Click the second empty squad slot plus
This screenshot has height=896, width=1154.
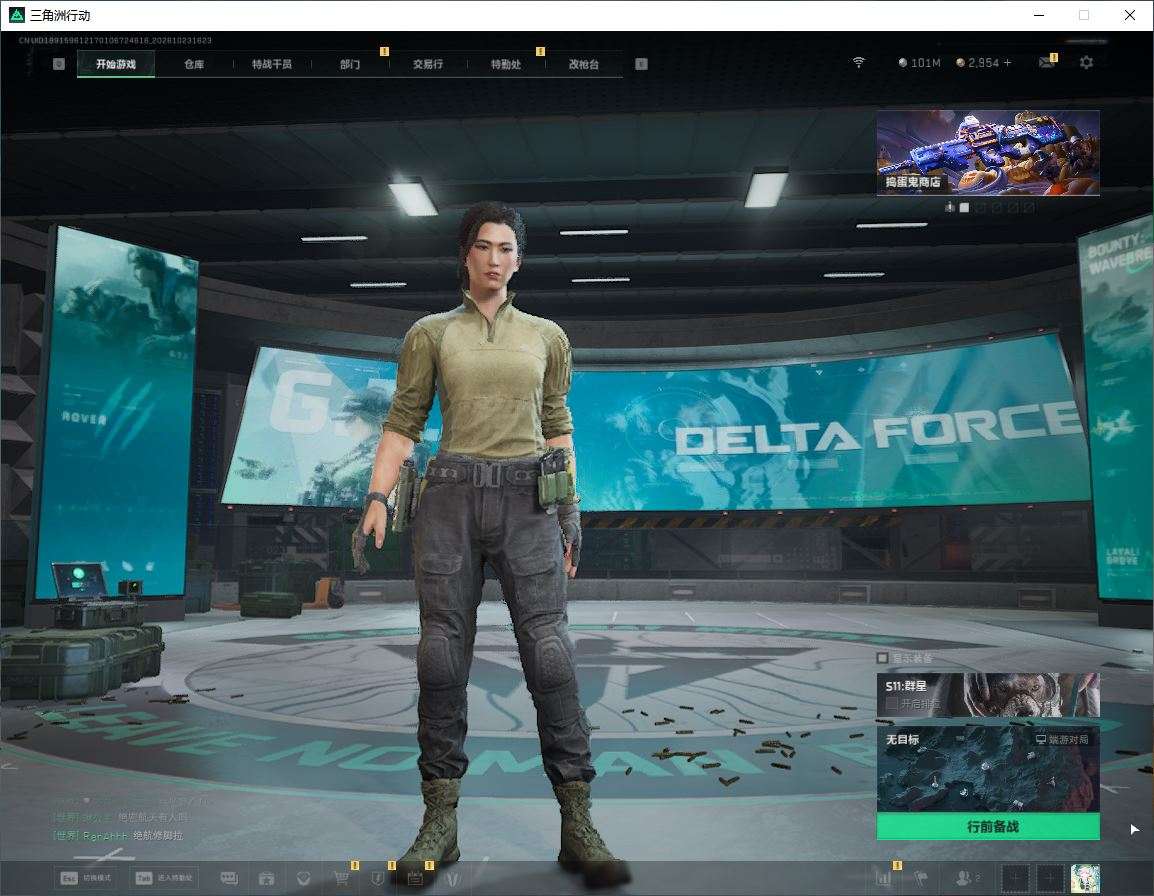click(1050, 878)
